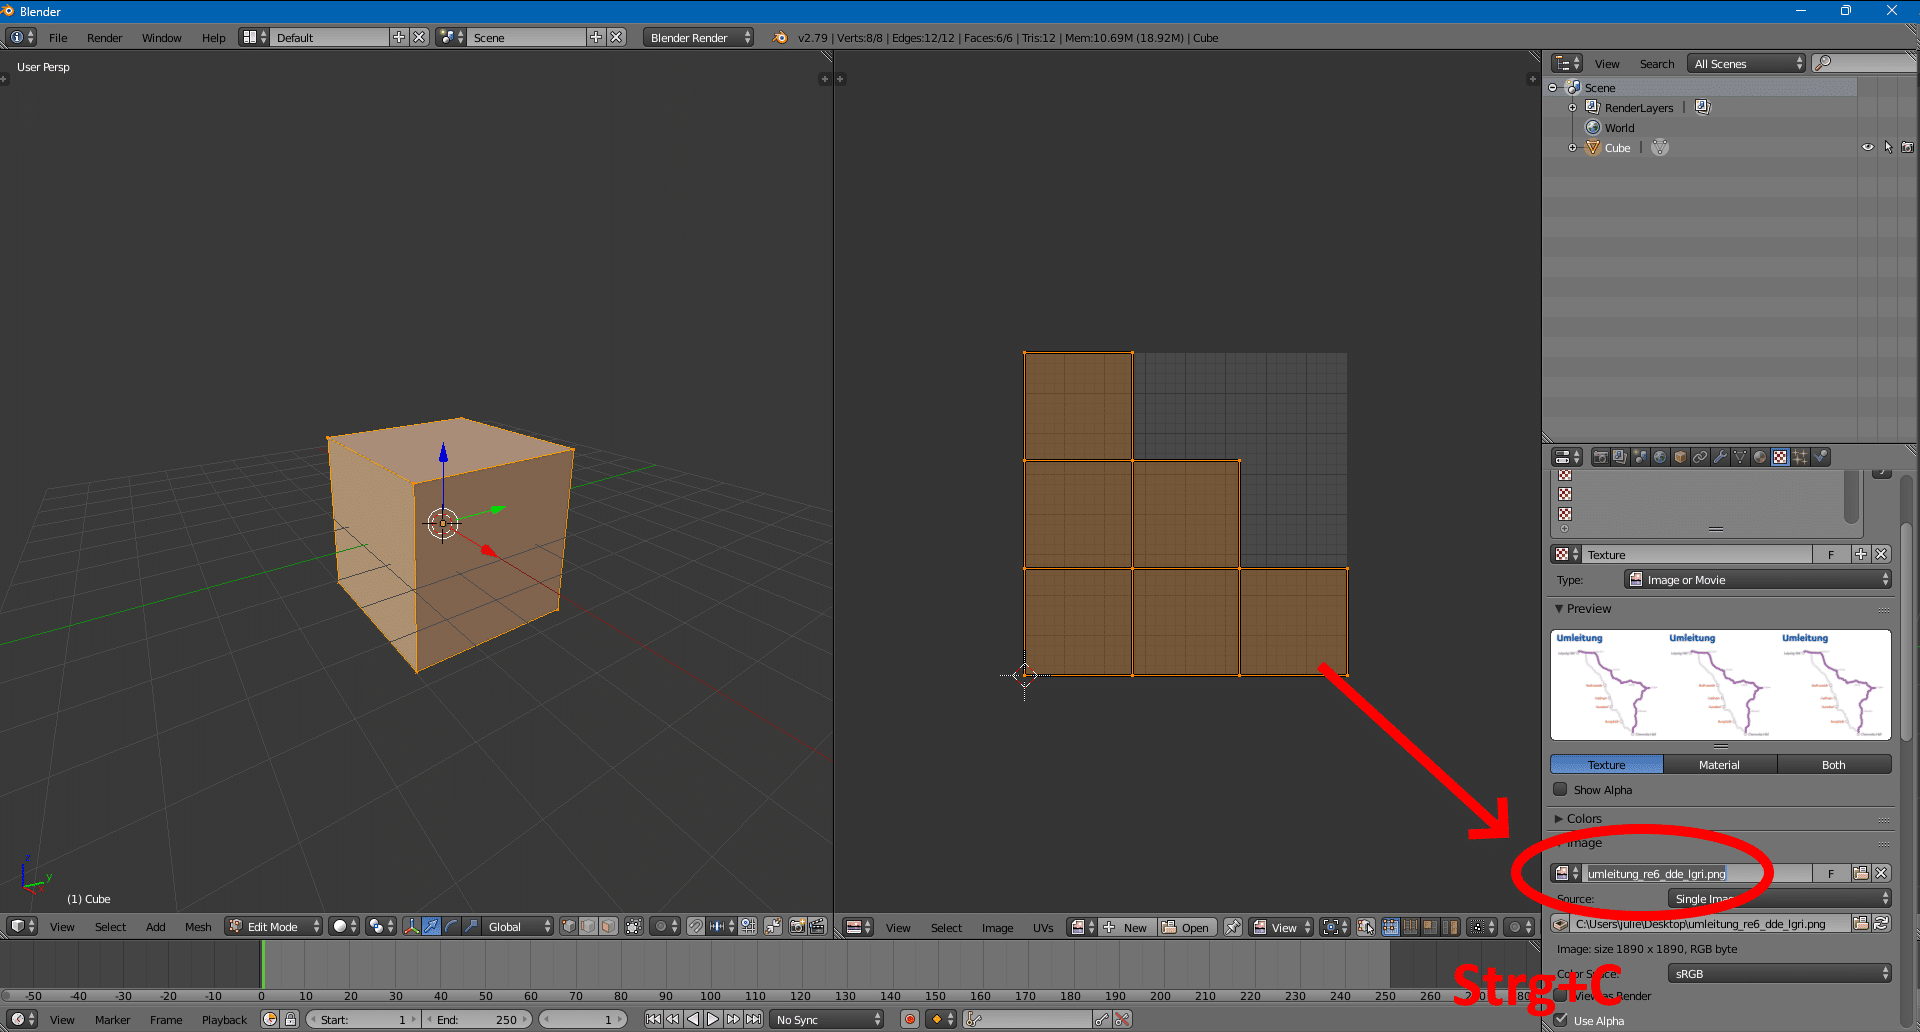Open the Render menu

pos(104,38)
